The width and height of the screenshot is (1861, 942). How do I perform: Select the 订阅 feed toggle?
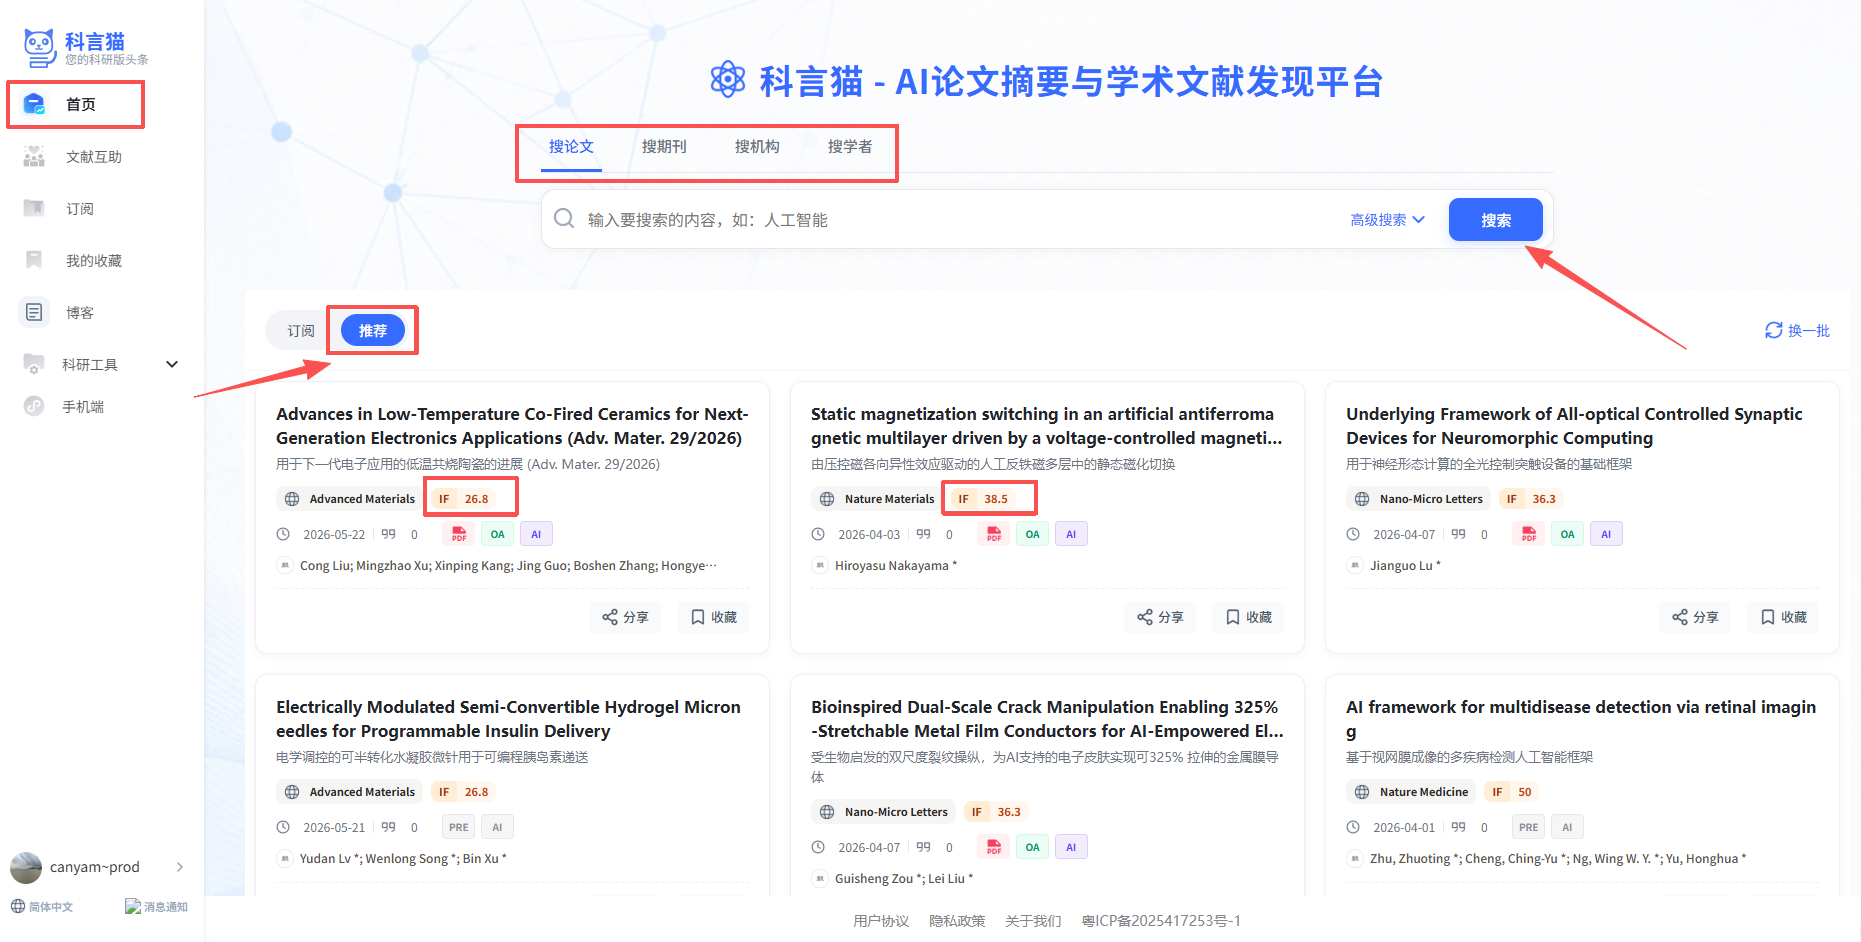[301, 331]
